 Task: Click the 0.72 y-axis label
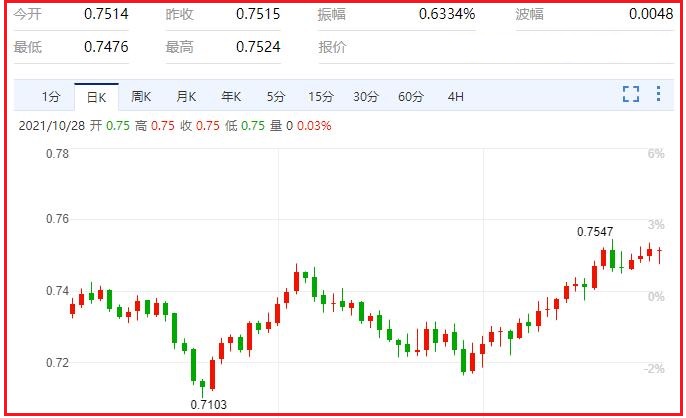(x=57, y=362)
